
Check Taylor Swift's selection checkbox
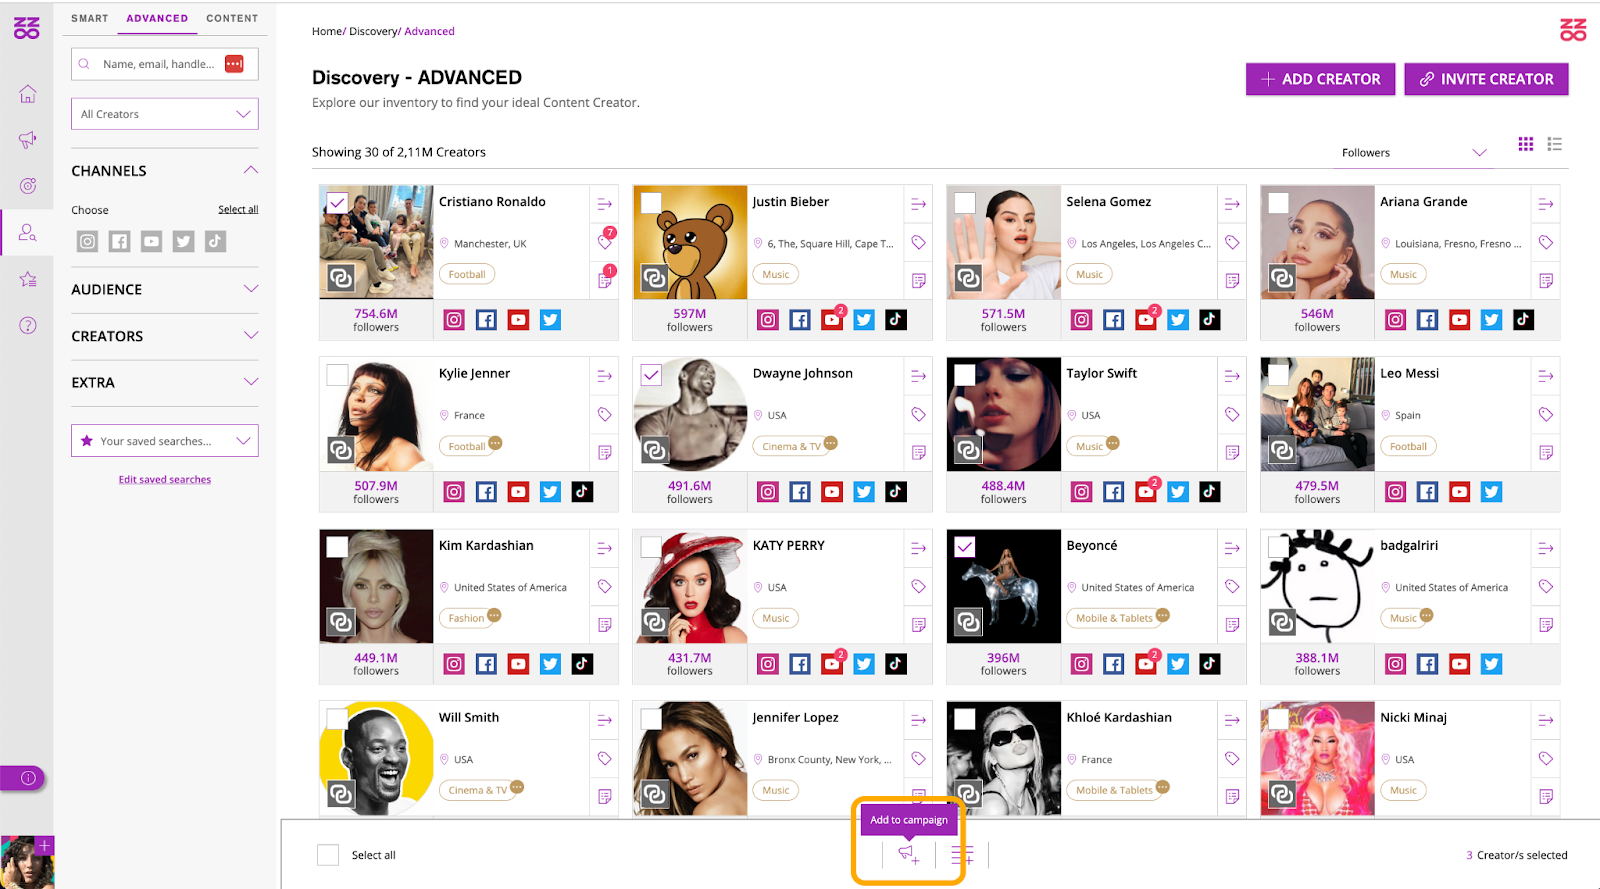965,375
